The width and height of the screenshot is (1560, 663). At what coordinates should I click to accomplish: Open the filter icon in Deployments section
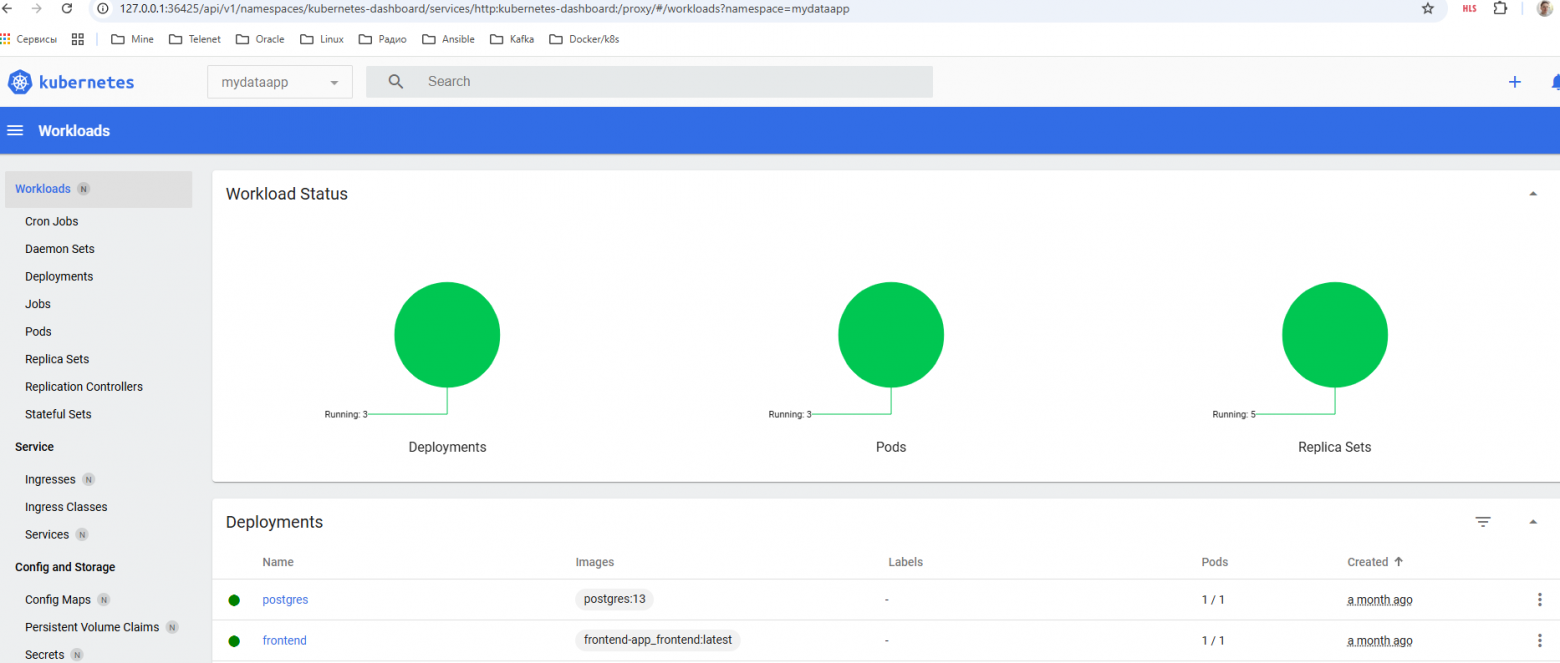pyautogui.click(x=1482, y=521)
